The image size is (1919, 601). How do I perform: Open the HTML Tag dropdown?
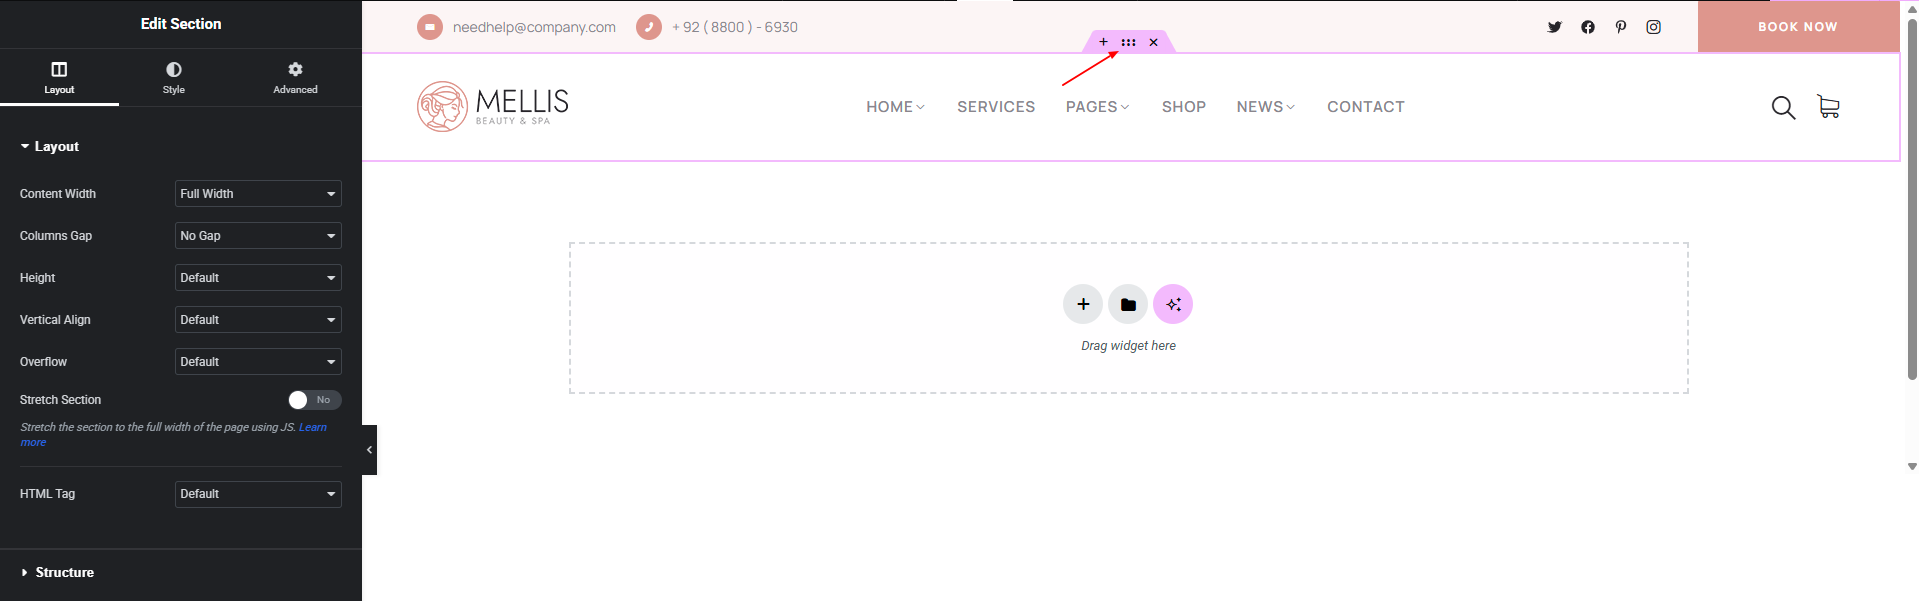pyautogui.click(x=258, y=494)
